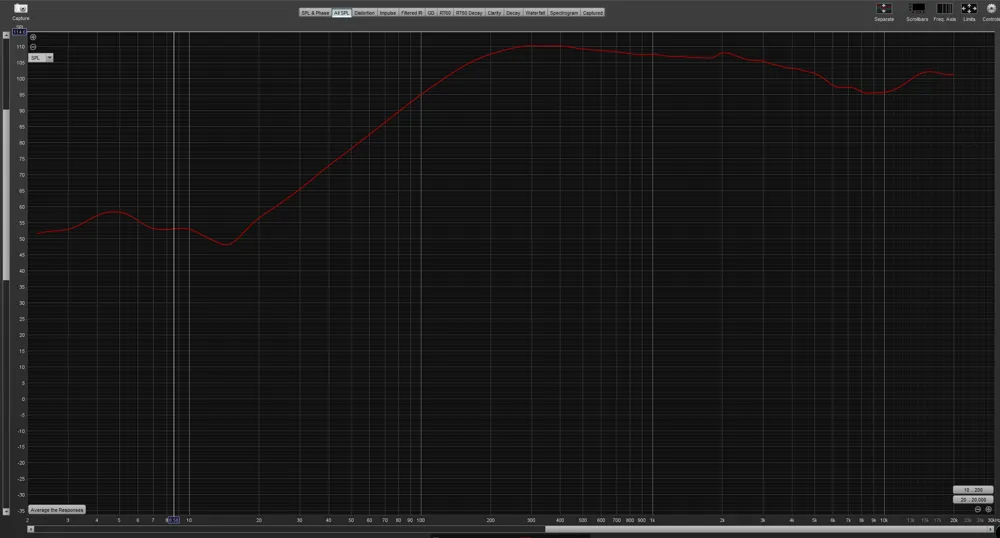This screenshot has width=1000, height=538.
Task: Open the Controls gear icon
Action: (x=990, y=8)
